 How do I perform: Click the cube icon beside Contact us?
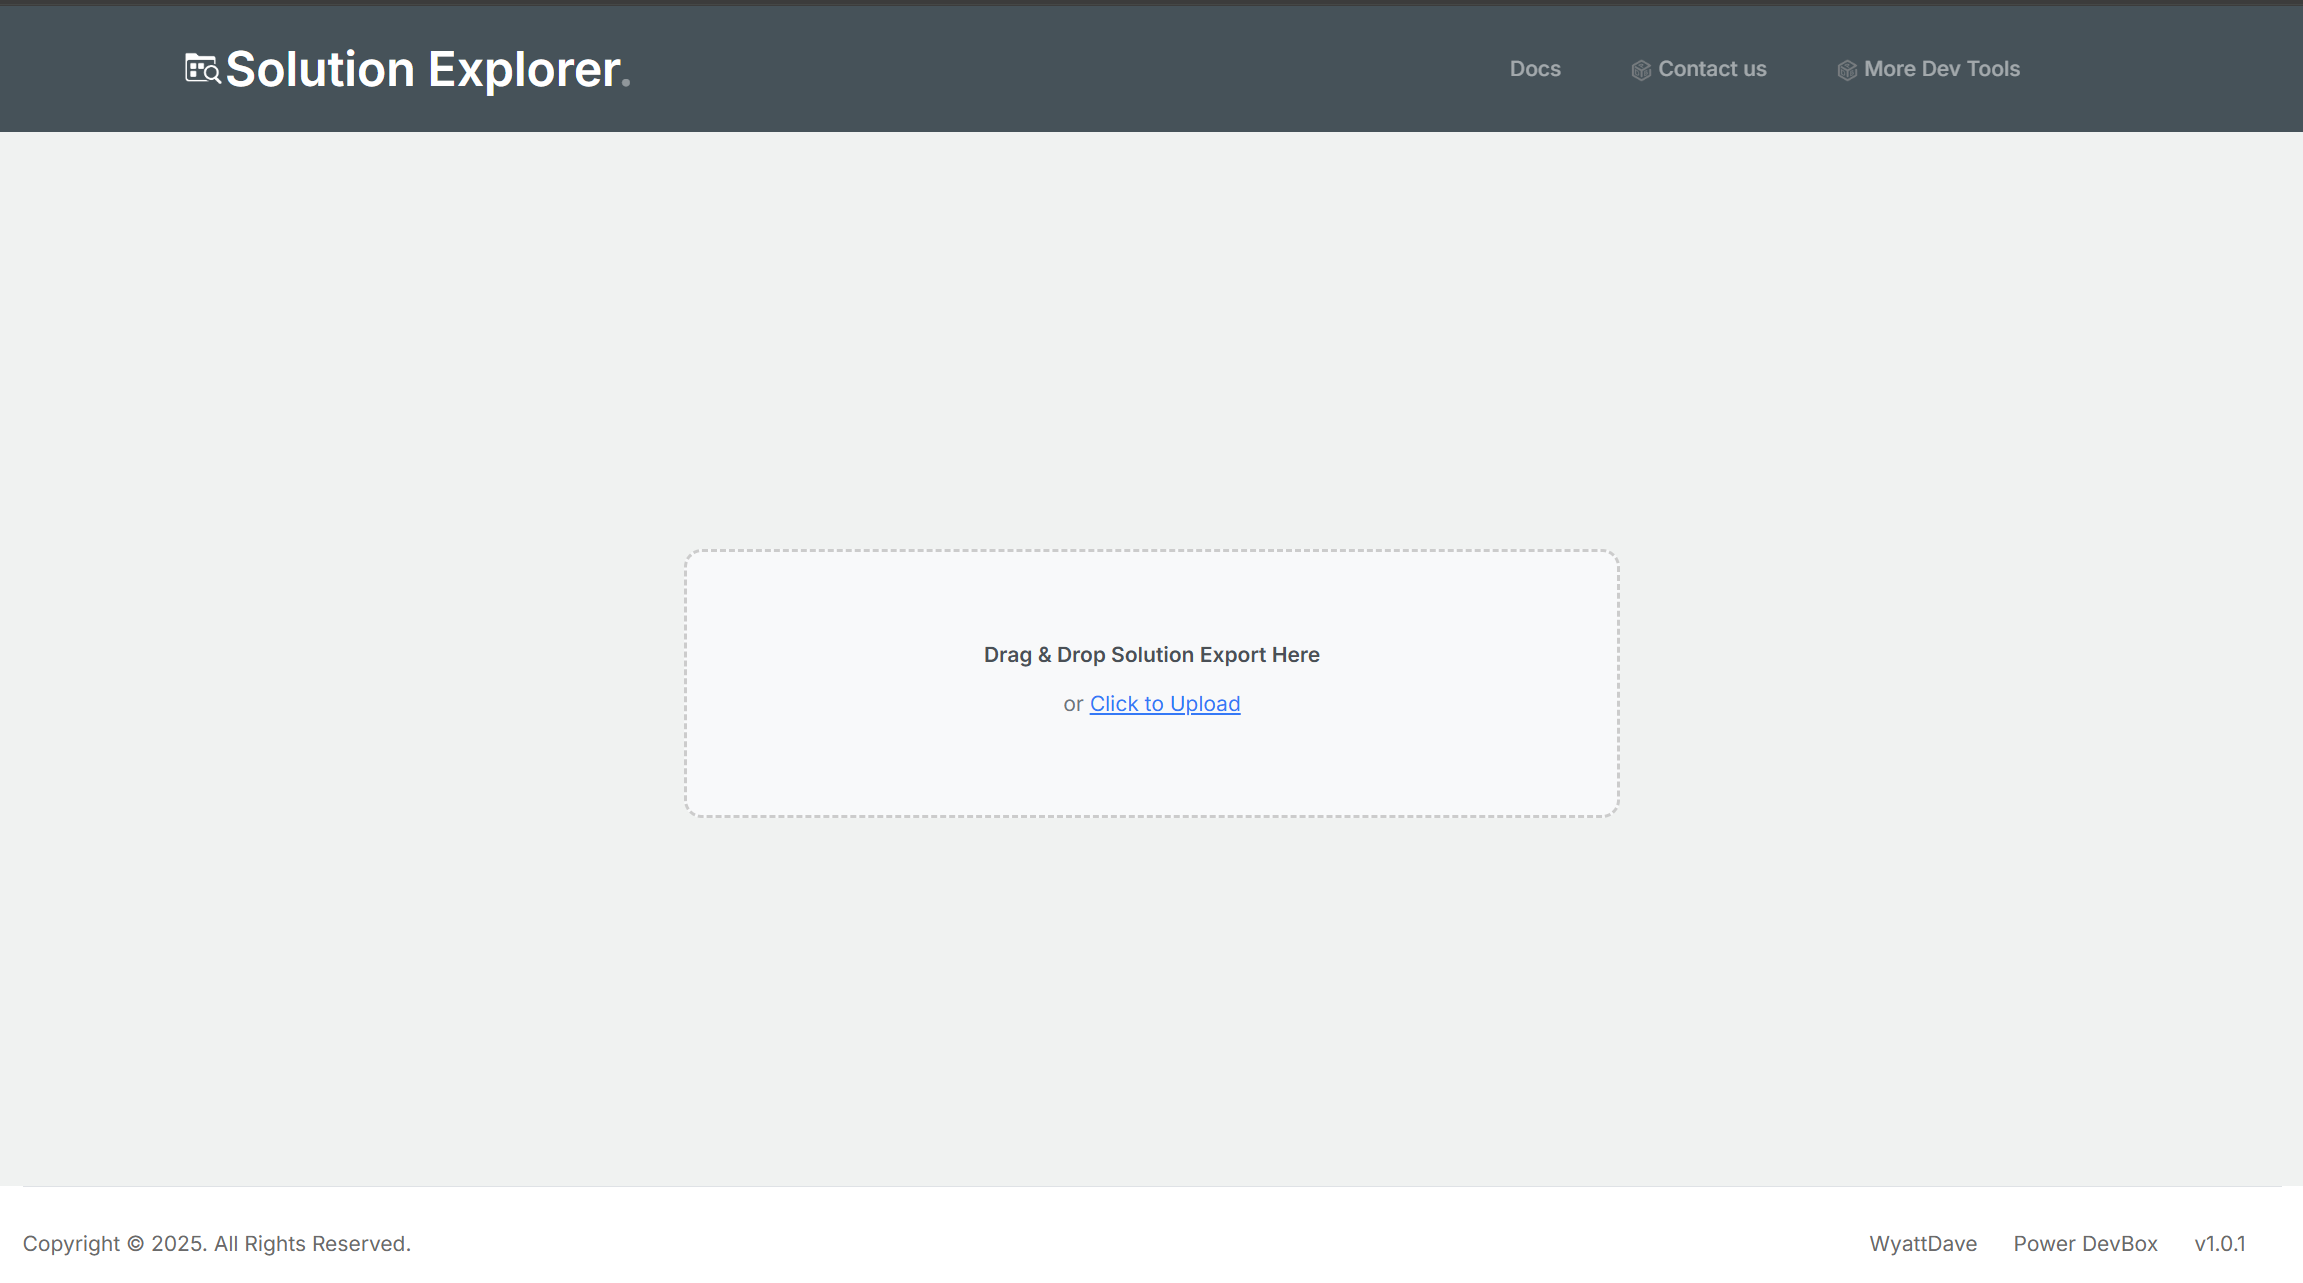click(1640, 70)
